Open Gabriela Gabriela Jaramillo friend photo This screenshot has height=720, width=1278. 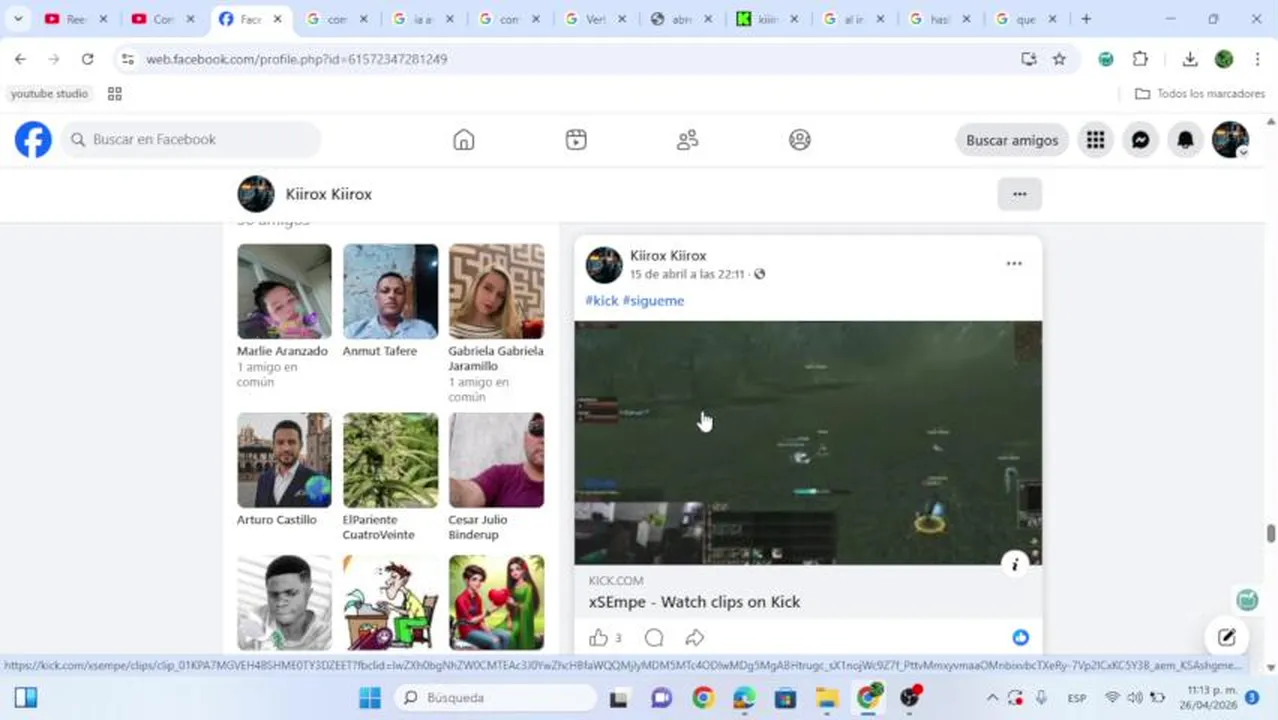[x=496, y=291]
